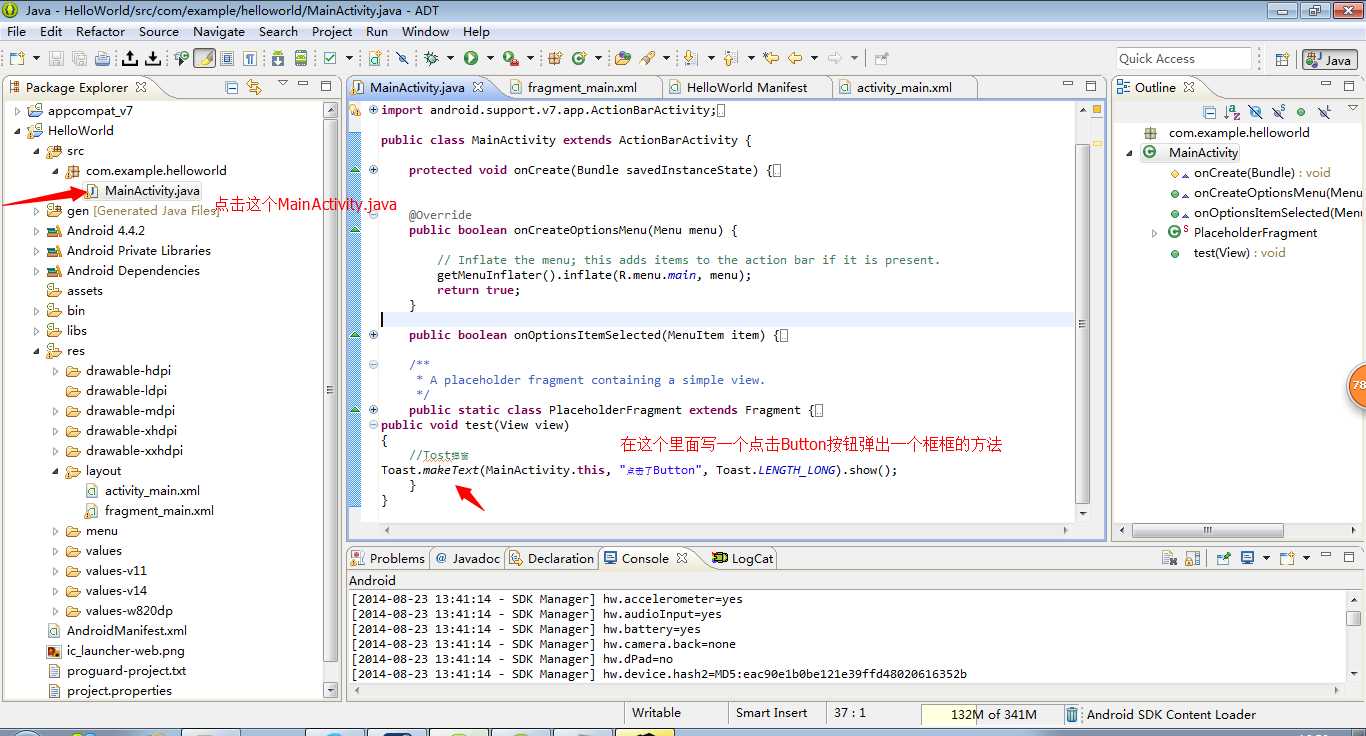Expand the Android 4.4.2 library node
Viewport: 1366px width, 736px height.
[37, 231]
